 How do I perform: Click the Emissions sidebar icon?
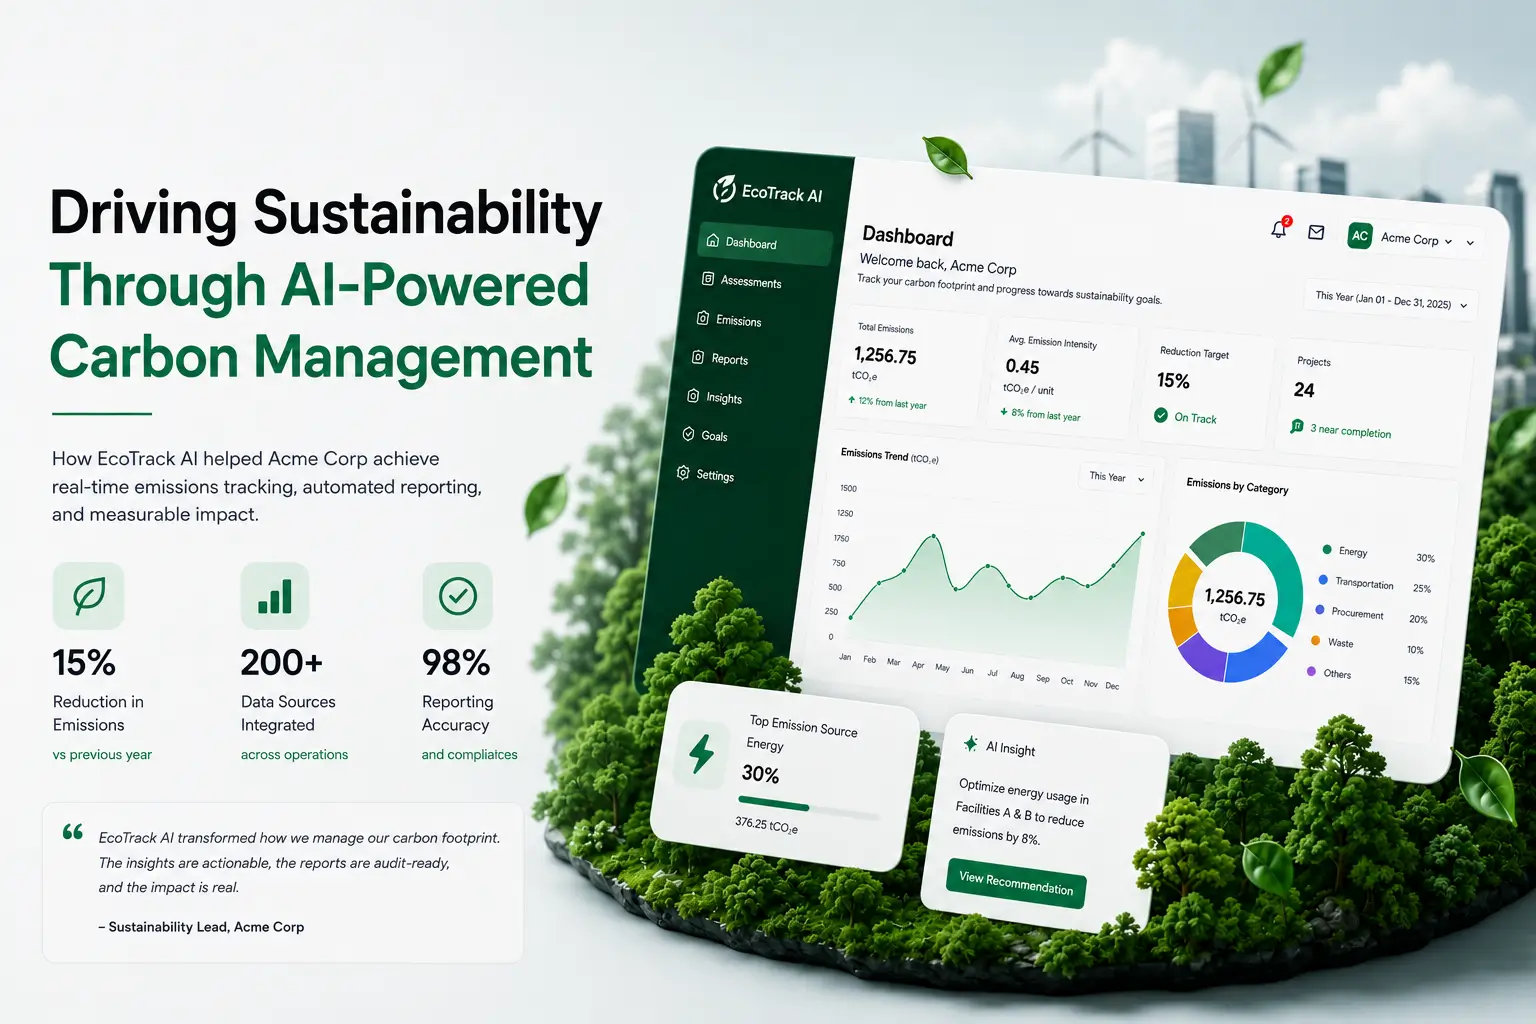pyautogui.click(x=703, y=318)
